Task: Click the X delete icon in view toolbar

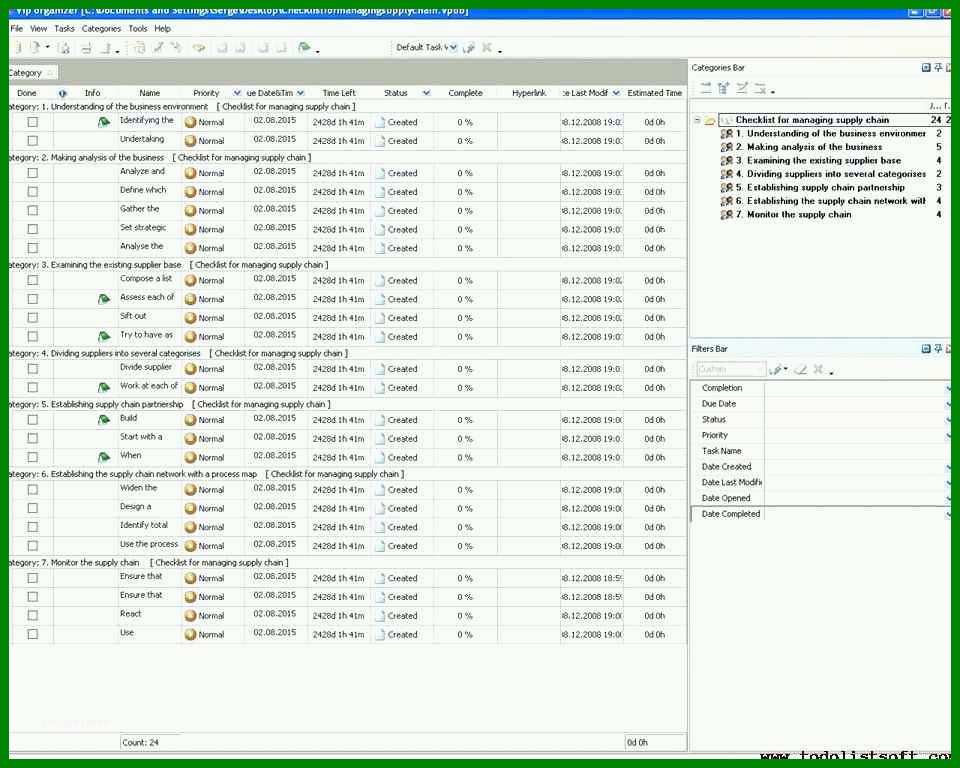Action: click(x=487, y=47)
